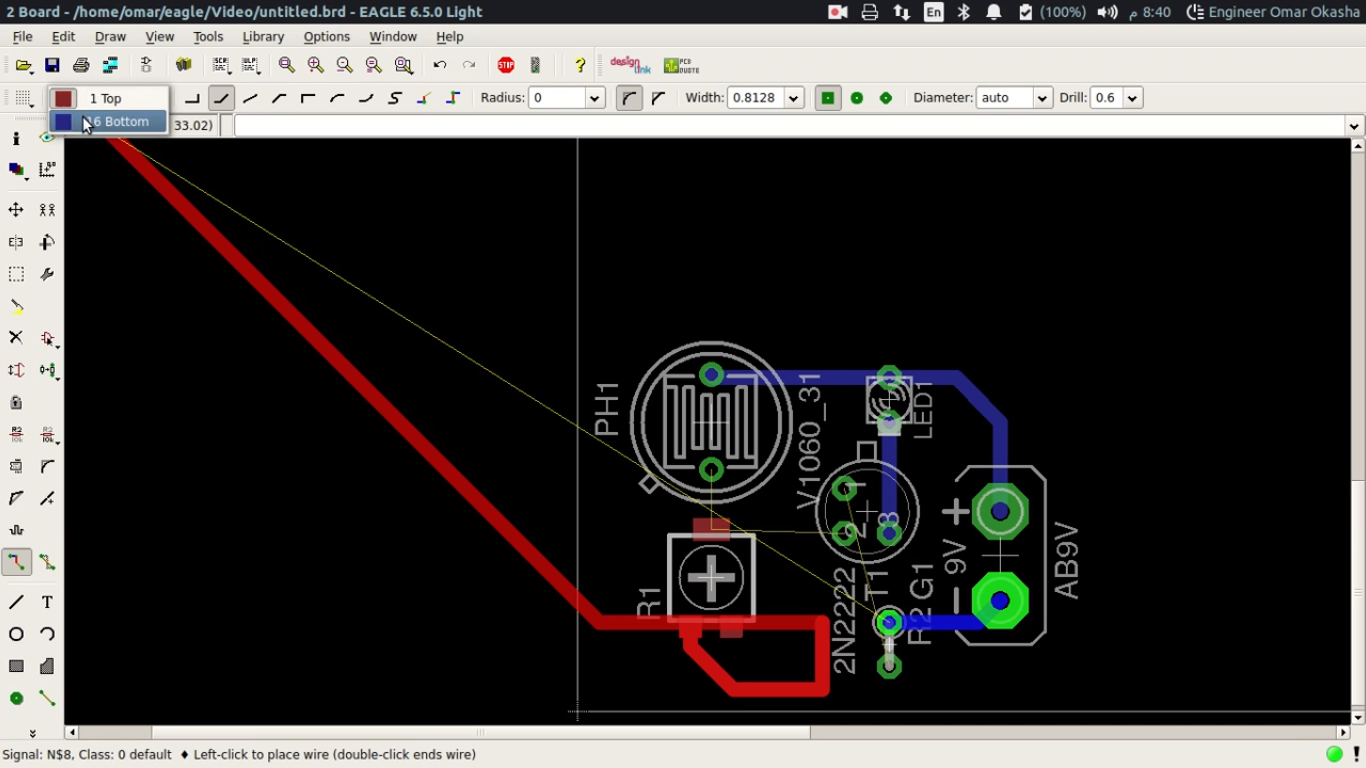Select the Show eye tool

tap(47, 139)
